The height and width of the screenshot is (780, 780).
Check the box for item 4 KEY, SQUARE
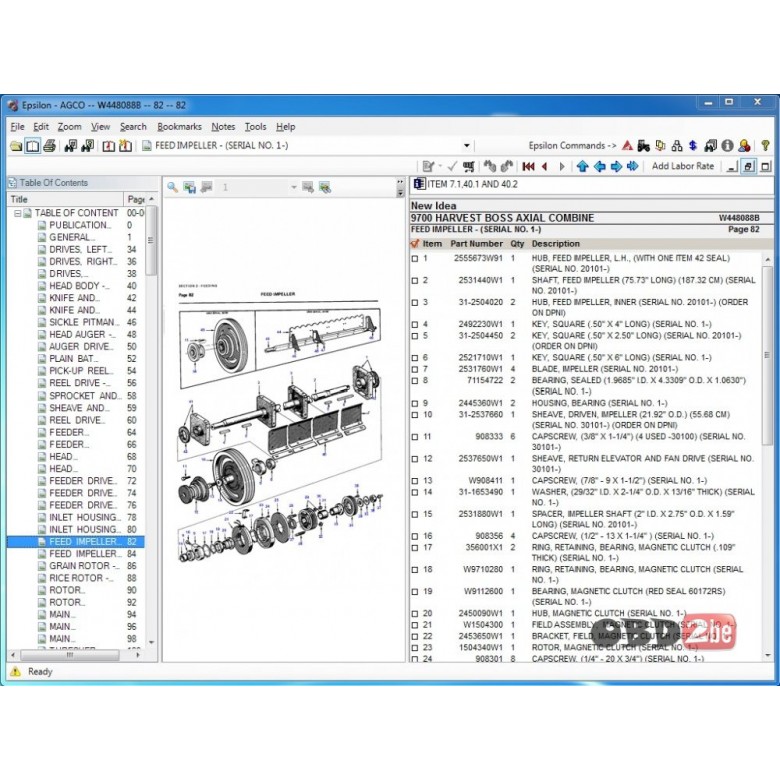pos(415,324)
